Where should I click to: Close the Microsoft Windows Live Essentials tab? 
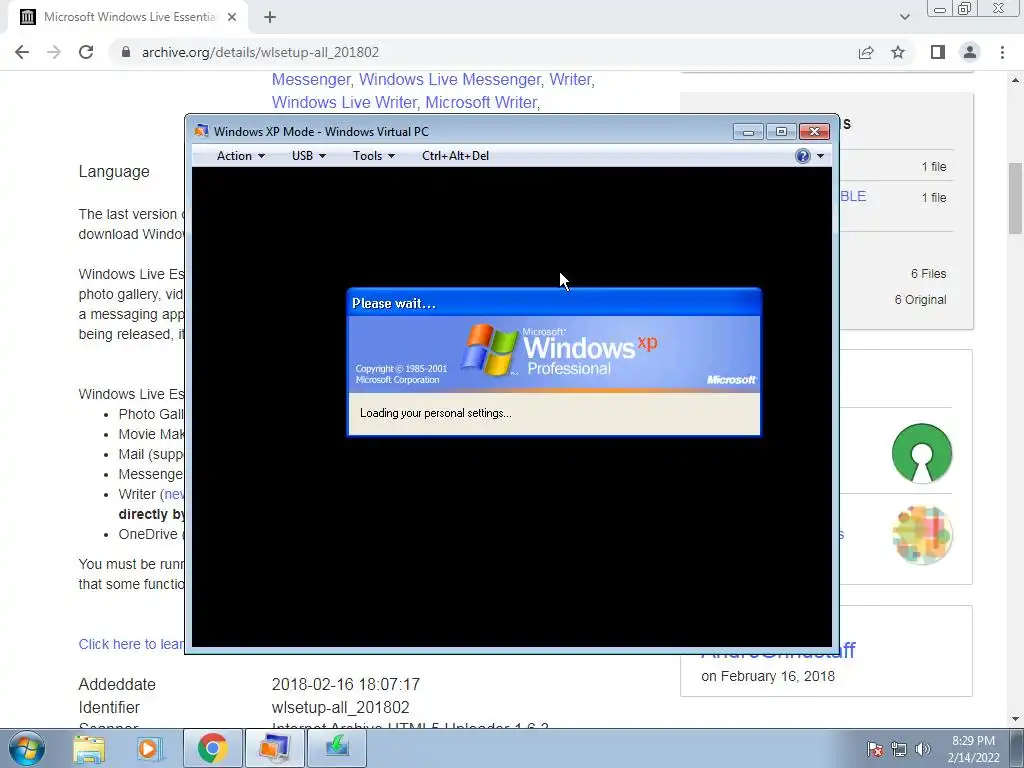(x=232, y=18)
